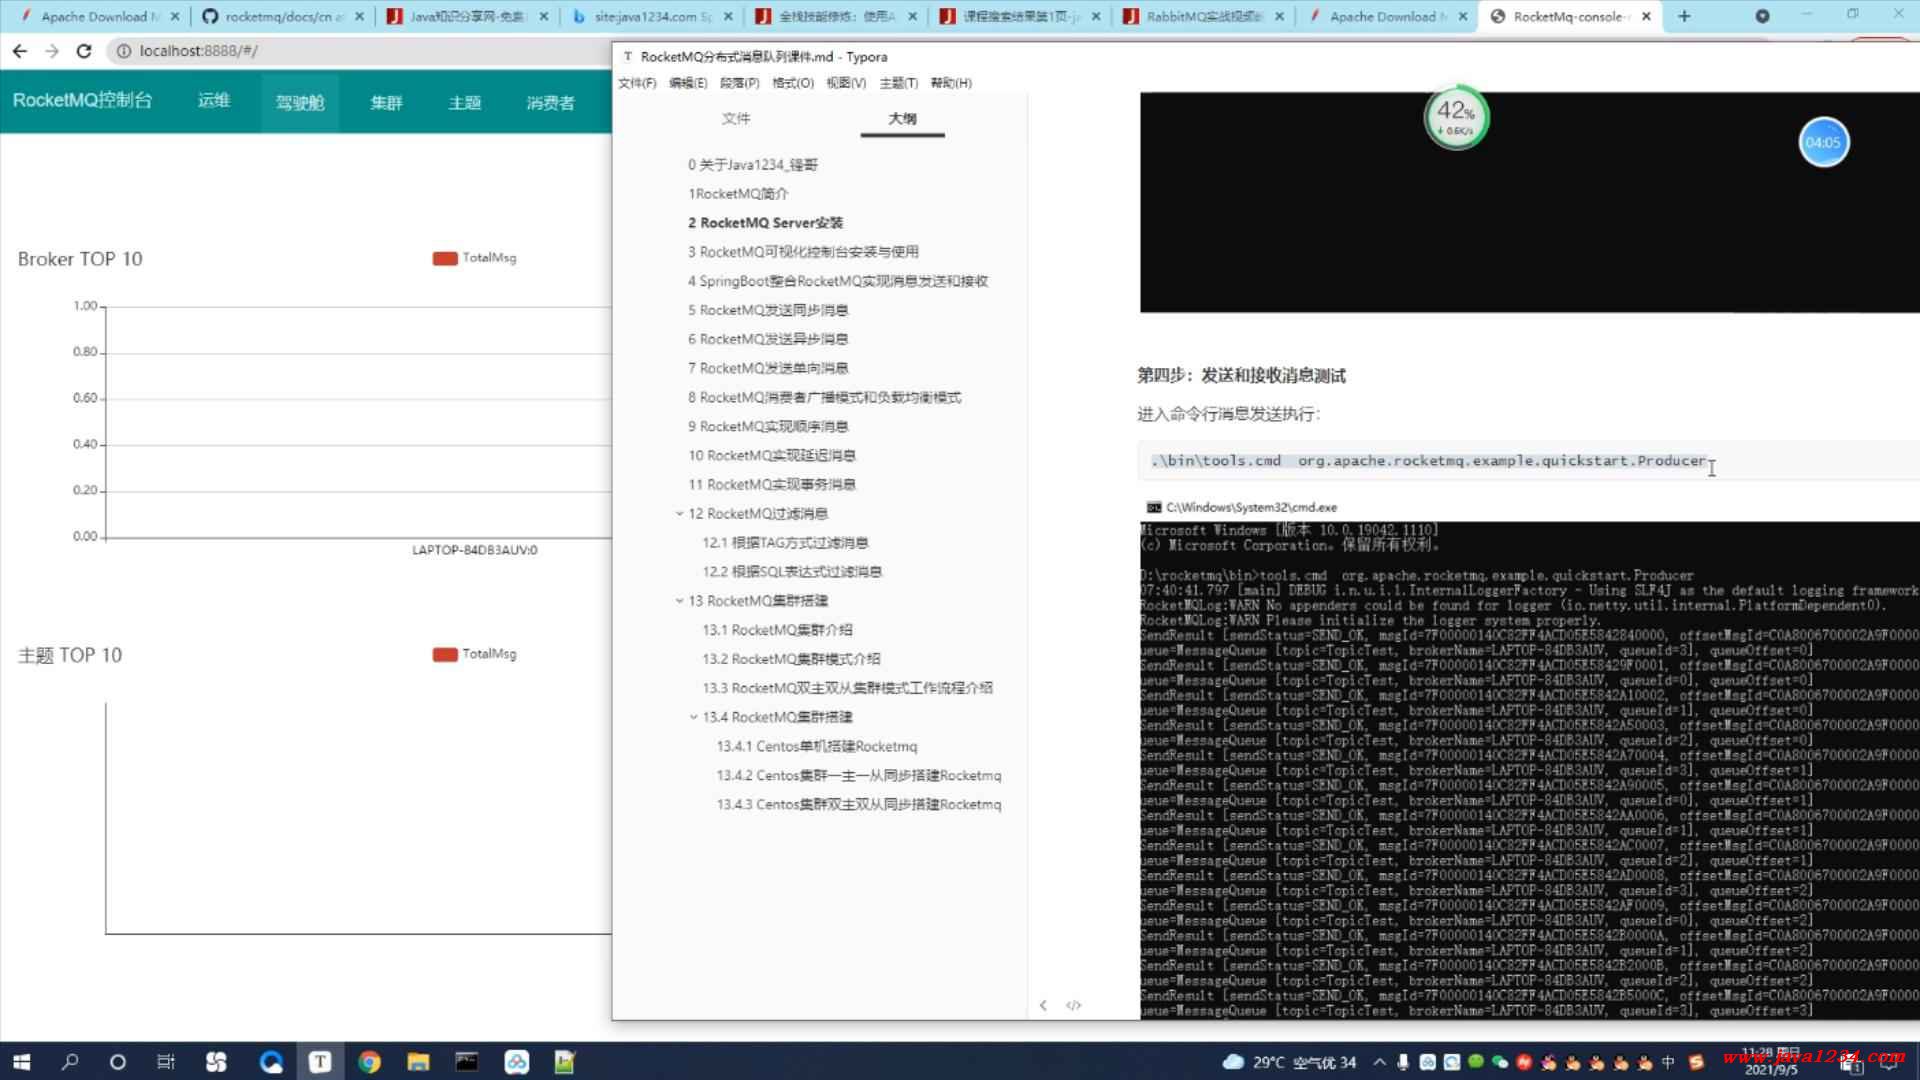Viewport: 1920px width, 1080px height.
Task: Open Typora 段落(P) menu
Action: (740, 83)
